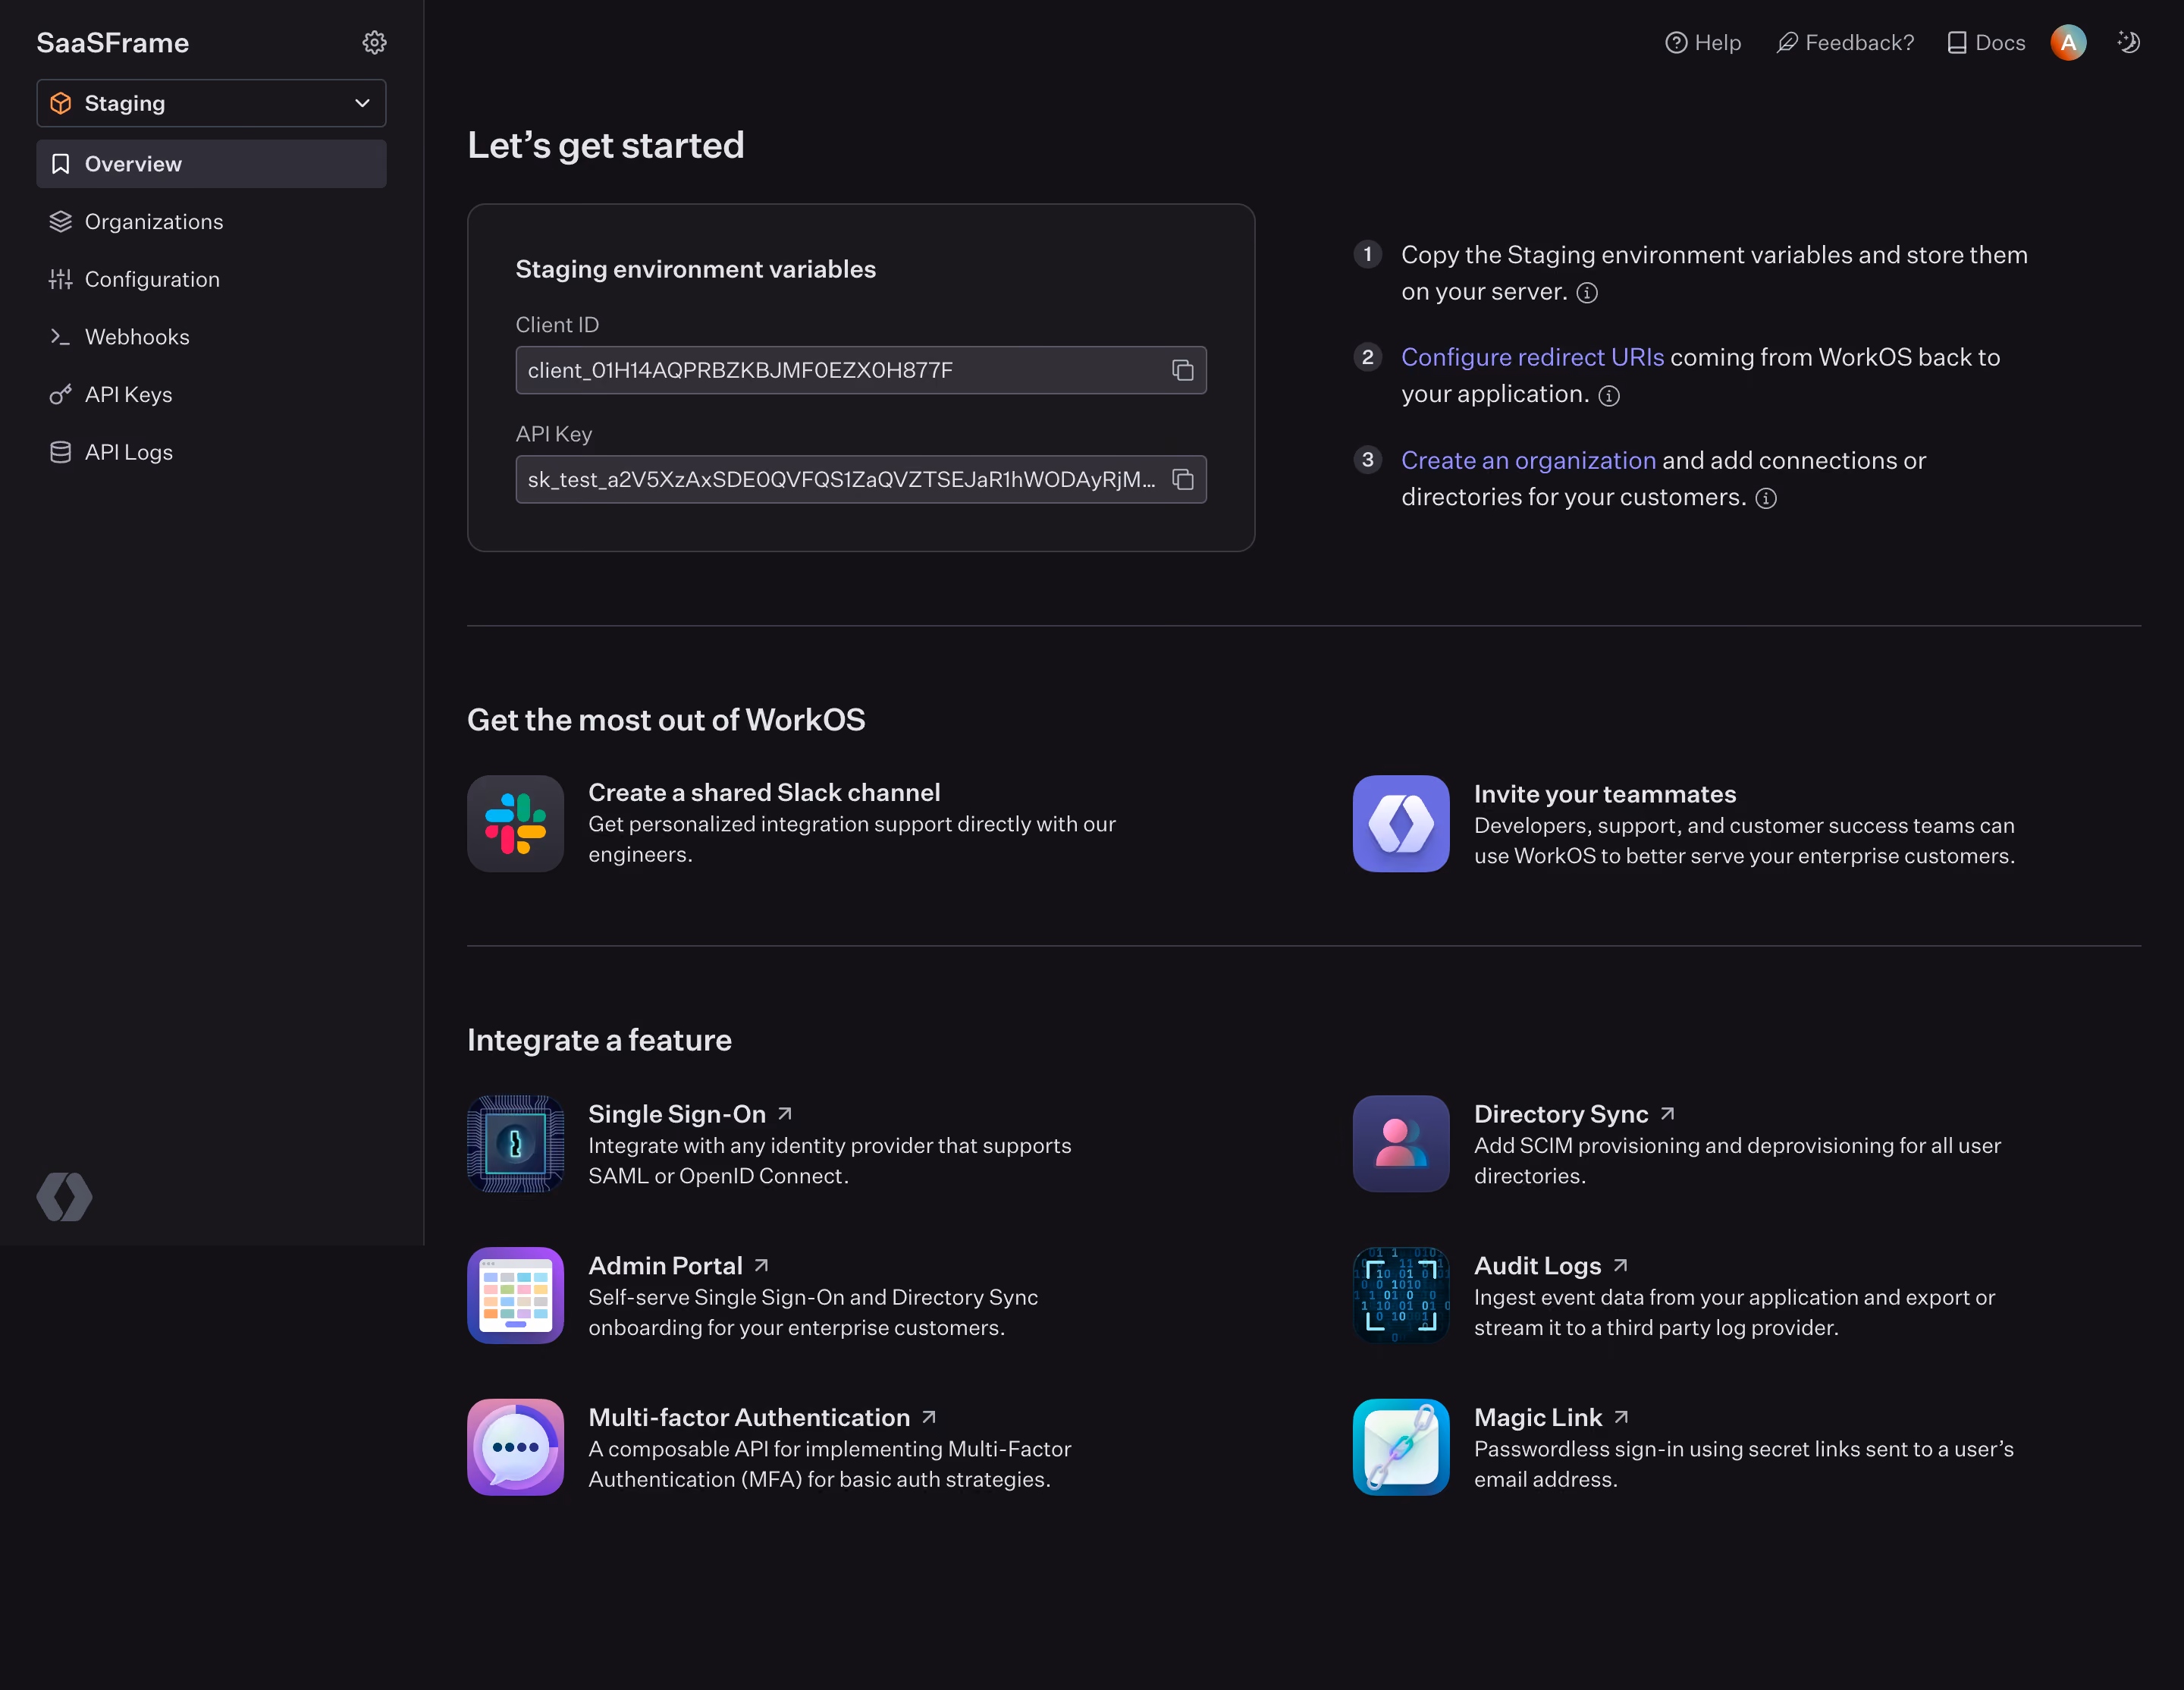This screenshot has width=2184, height=1690.
Task: Open the Help link in header
Action: click(1703, 42)
